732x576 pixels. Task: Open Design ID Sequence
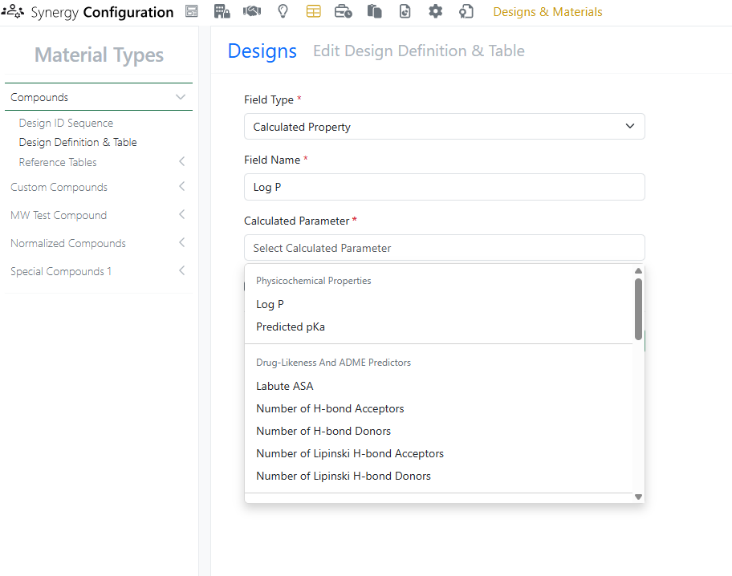tap(66, 123)
